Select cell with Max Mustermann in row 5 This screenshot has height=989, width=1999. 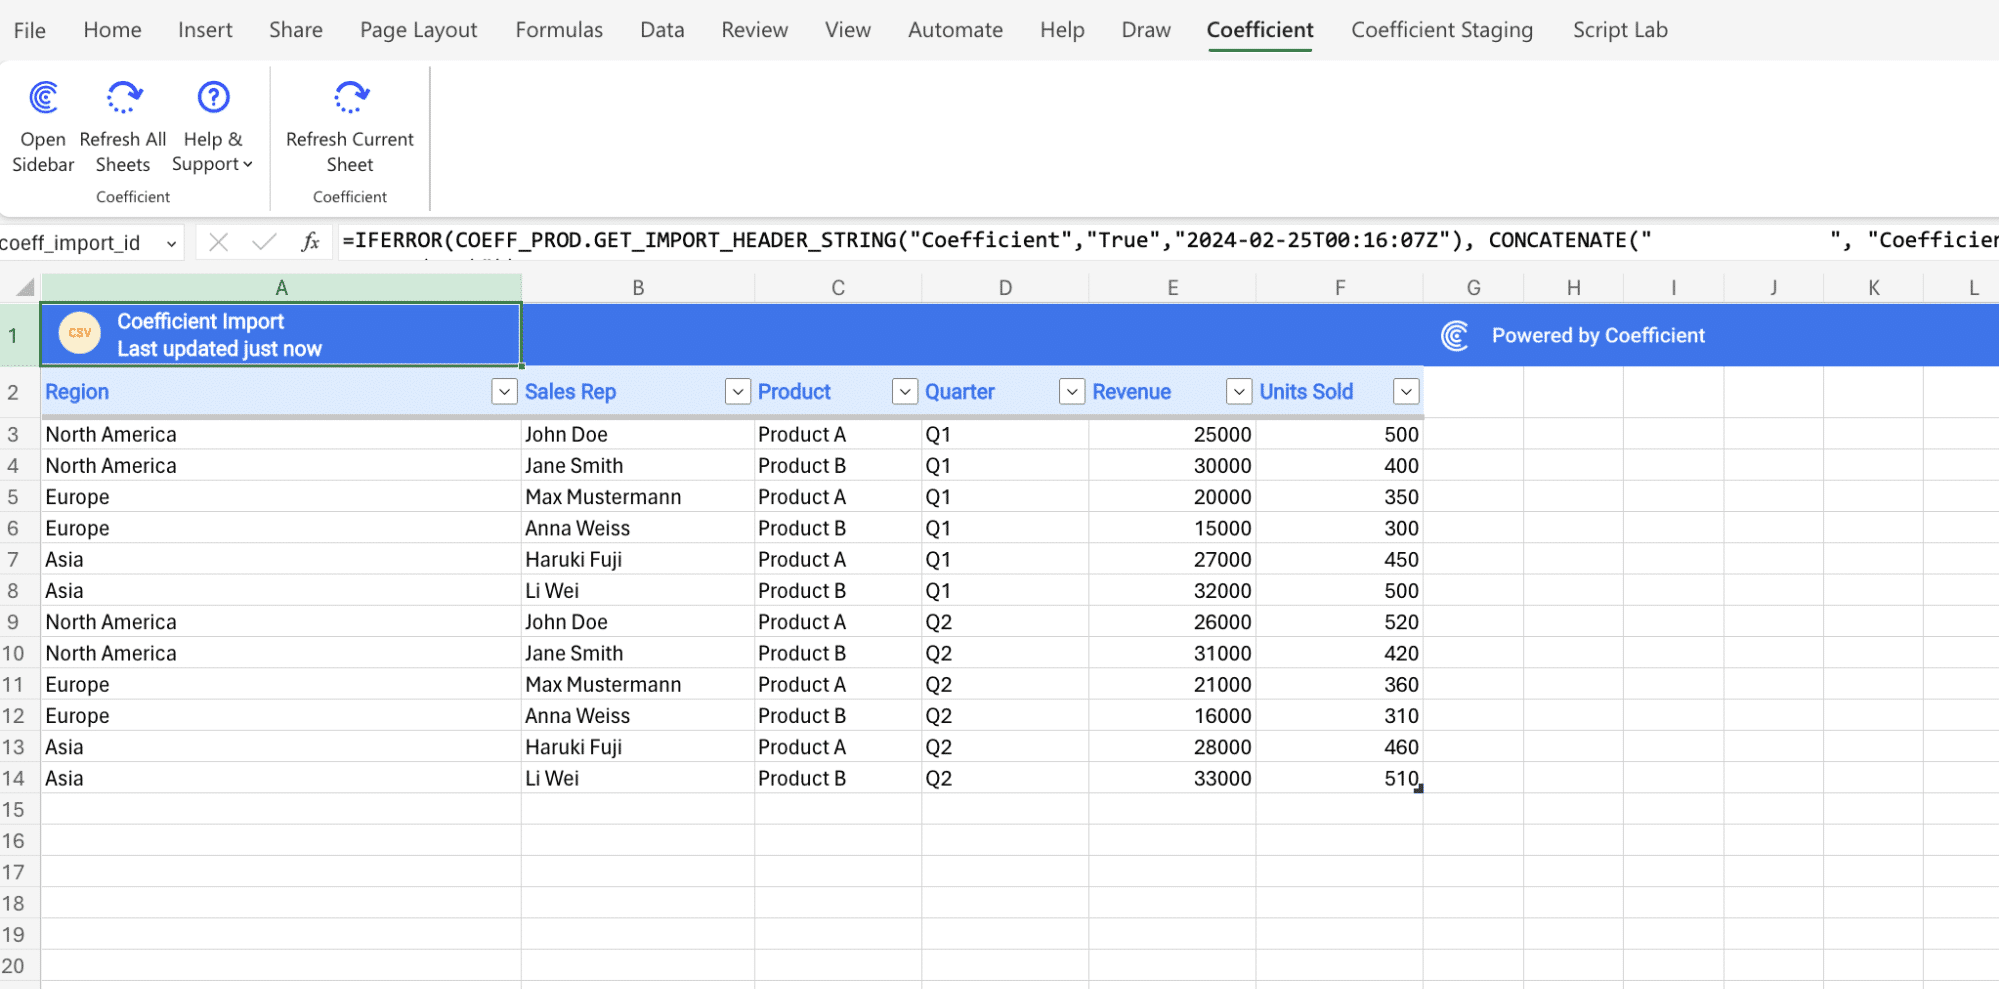(638, 497)
